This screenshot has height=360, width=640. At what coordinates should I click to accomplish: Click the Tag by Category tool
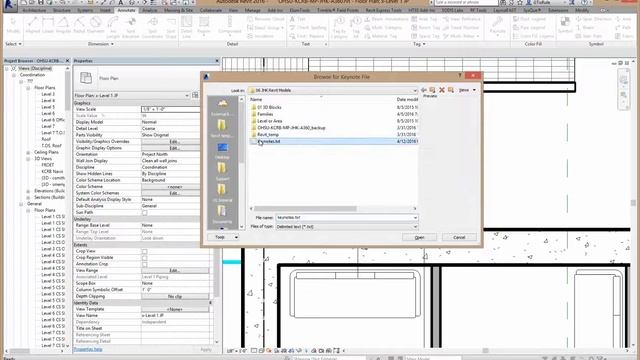pos(339,27)
